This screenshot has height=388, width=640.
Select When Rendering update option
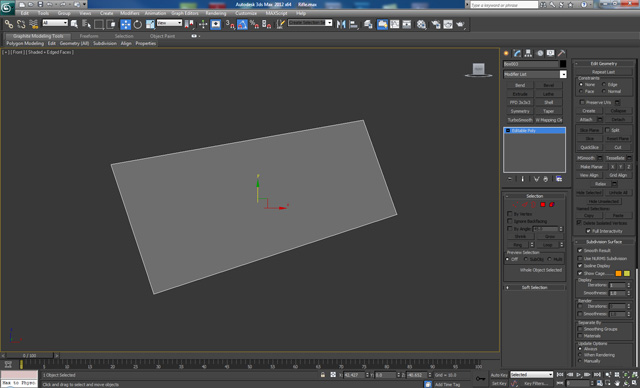tap(580, 355)
